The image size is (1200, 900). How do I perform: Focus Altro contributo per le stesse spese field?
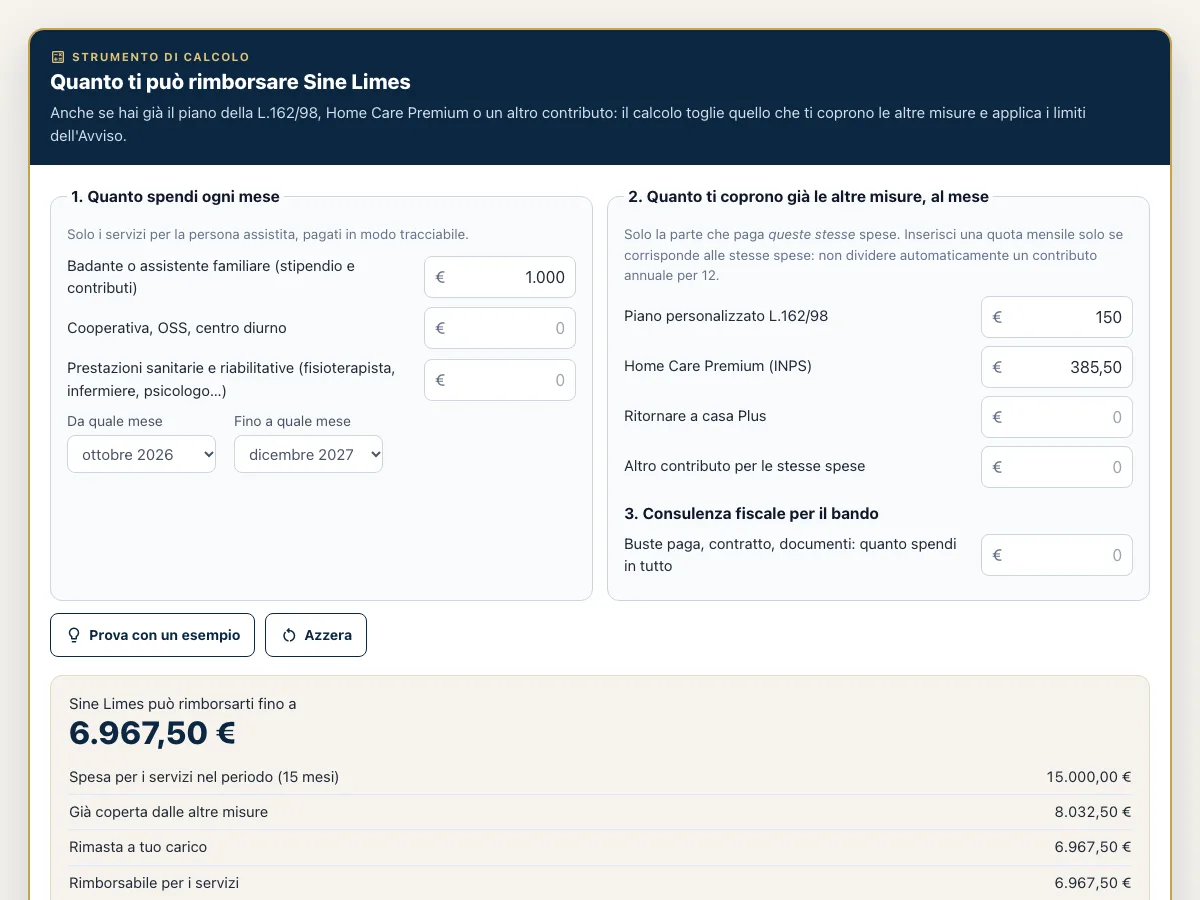pyautogui.click(x=1057, y=467)
